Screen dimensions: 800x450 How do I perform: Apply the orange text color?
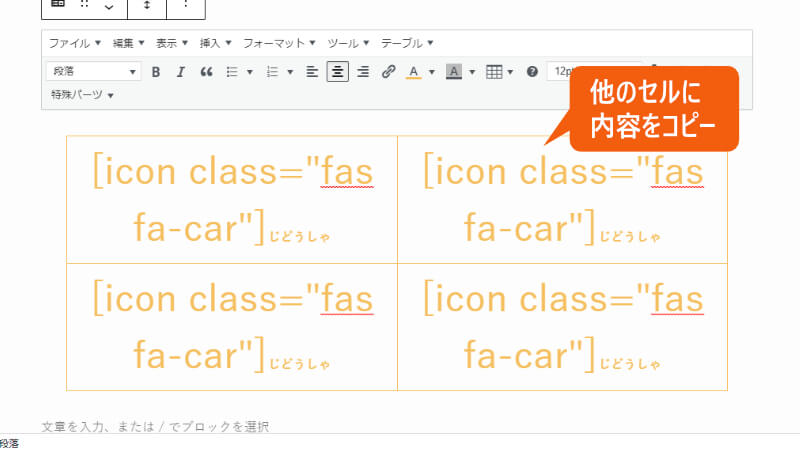coord(414,72)
